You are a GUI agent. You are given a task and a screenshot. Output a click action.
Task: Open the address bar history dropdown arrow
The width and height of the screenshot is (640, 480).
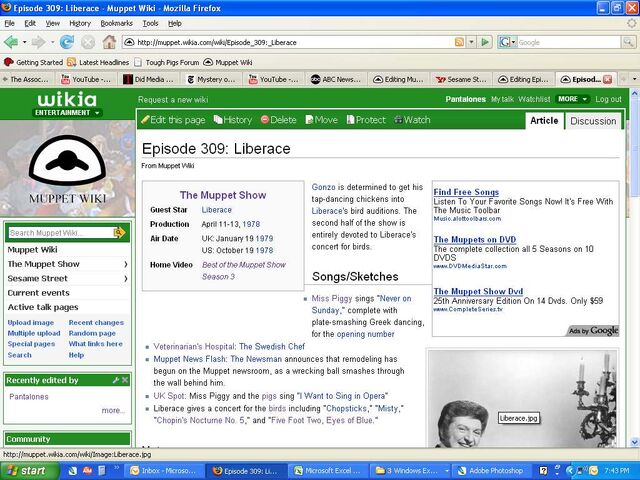(x=471, y=42)
